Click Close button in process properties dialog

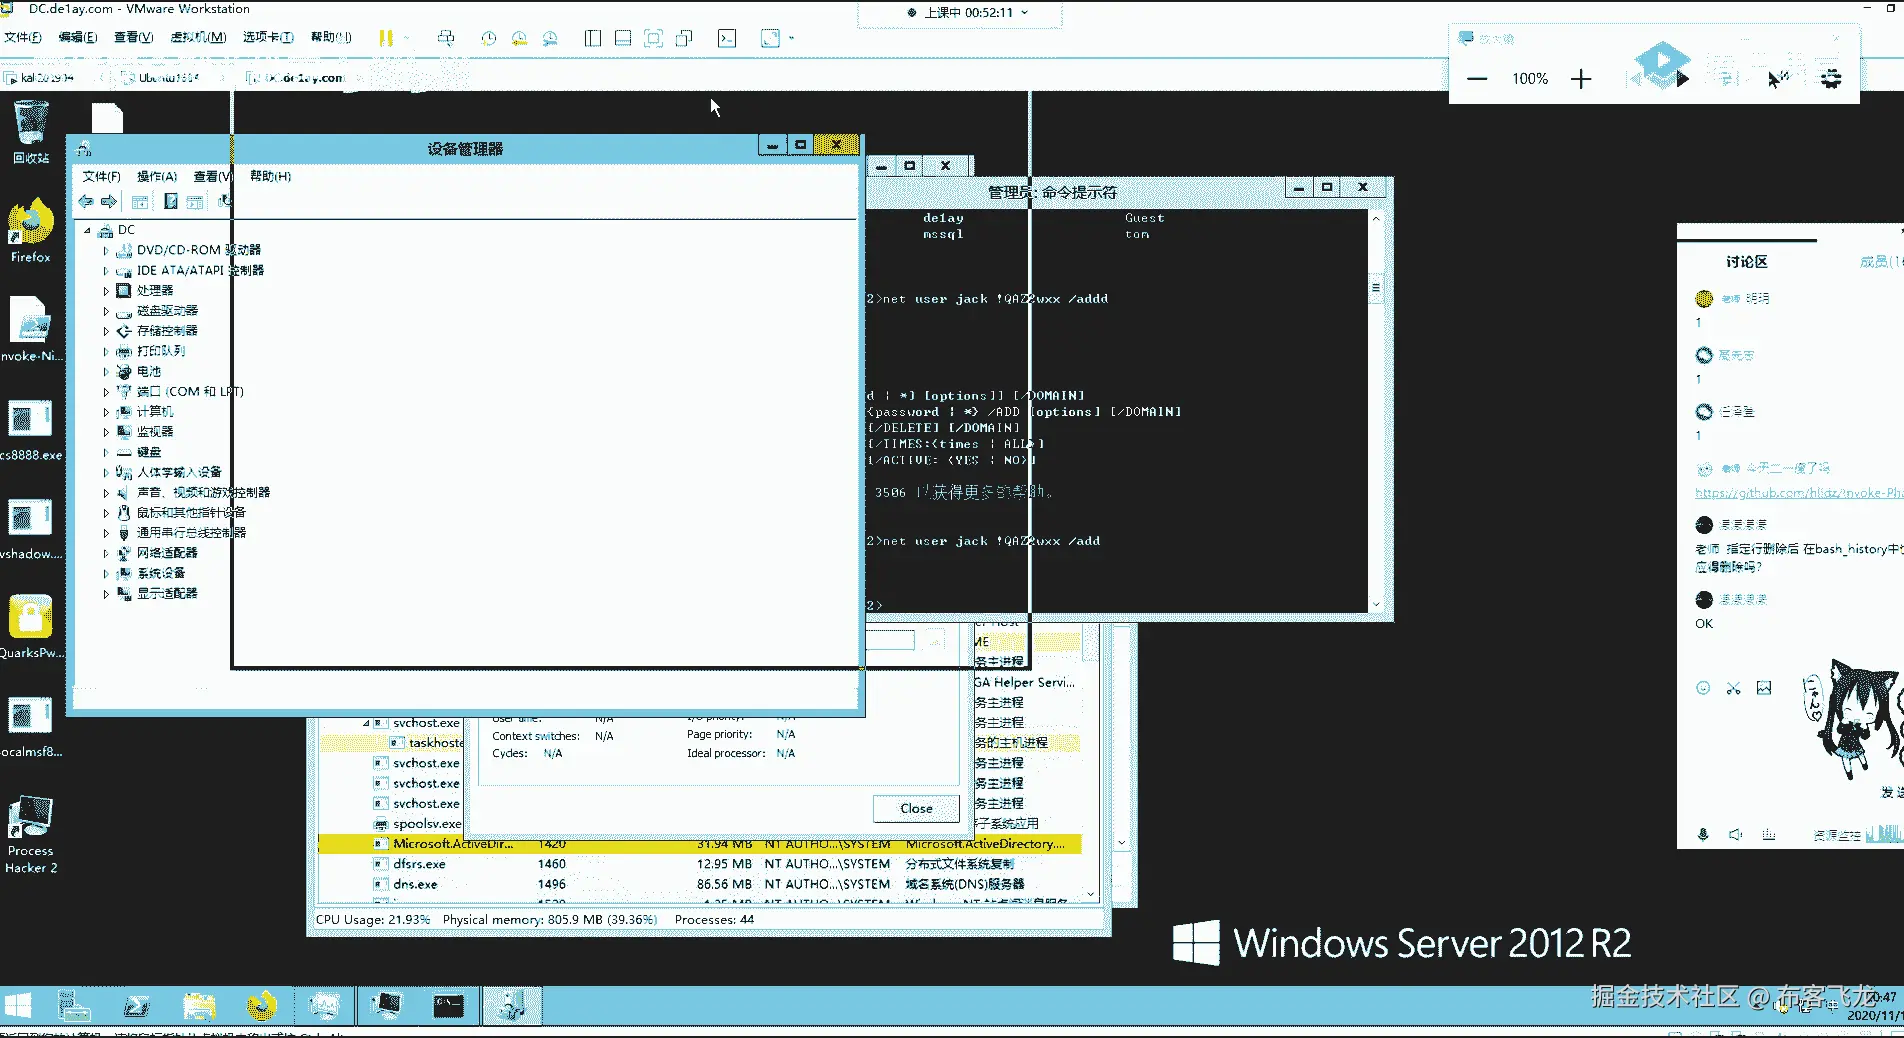pyautogui.click(x=916, y=808)
